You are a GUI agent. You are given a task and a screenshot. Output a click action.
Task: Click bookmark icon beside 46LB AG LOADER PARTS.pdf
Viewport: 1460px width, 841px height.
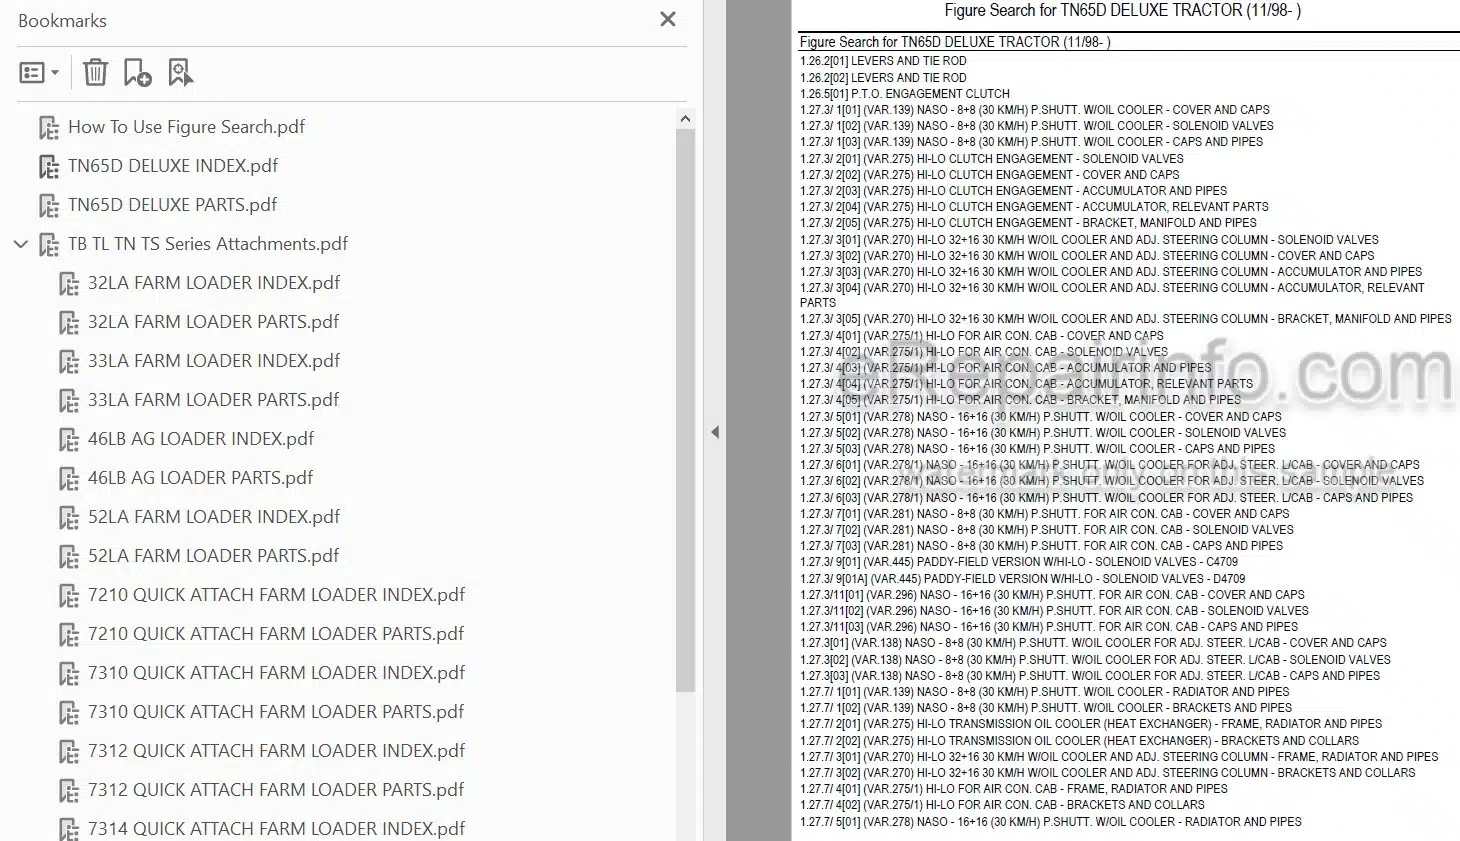point(69,479)
